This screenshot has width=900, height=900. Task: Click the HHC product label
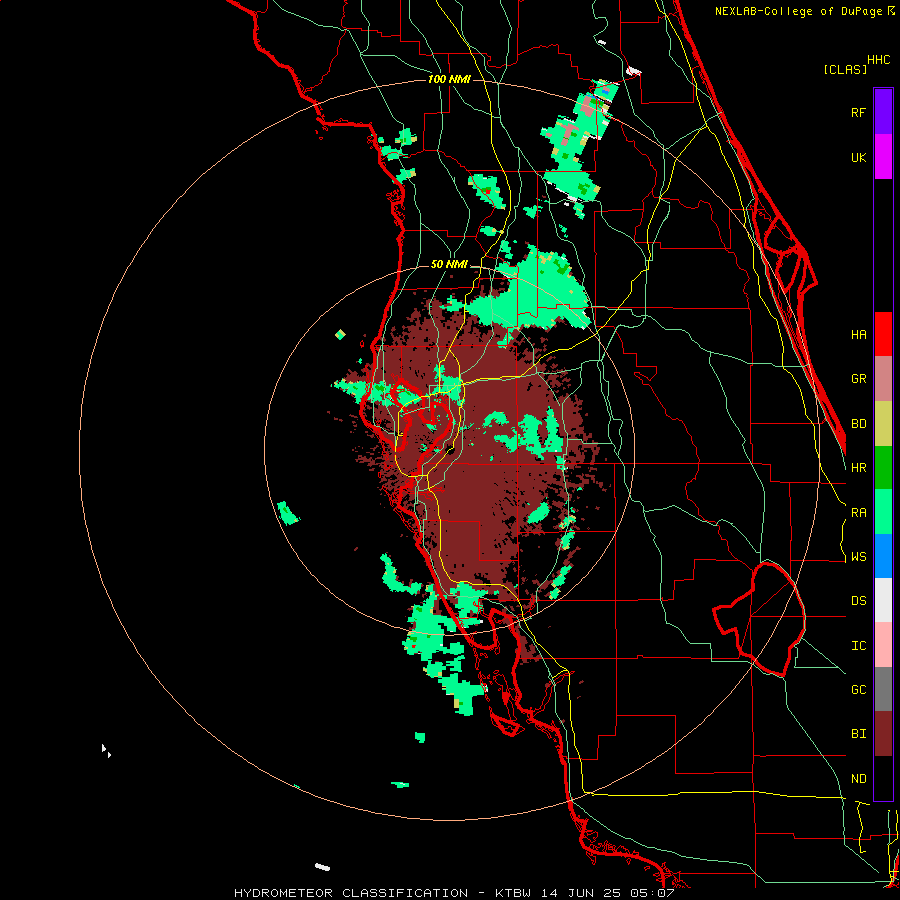[x=878, y=60]
